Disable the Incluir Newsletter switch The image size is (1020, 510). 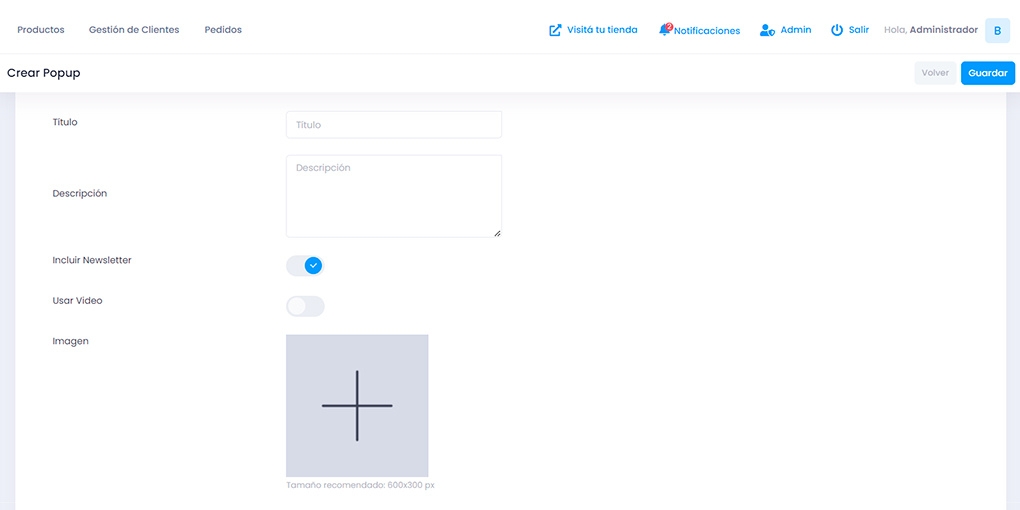[x=305, y=265]
